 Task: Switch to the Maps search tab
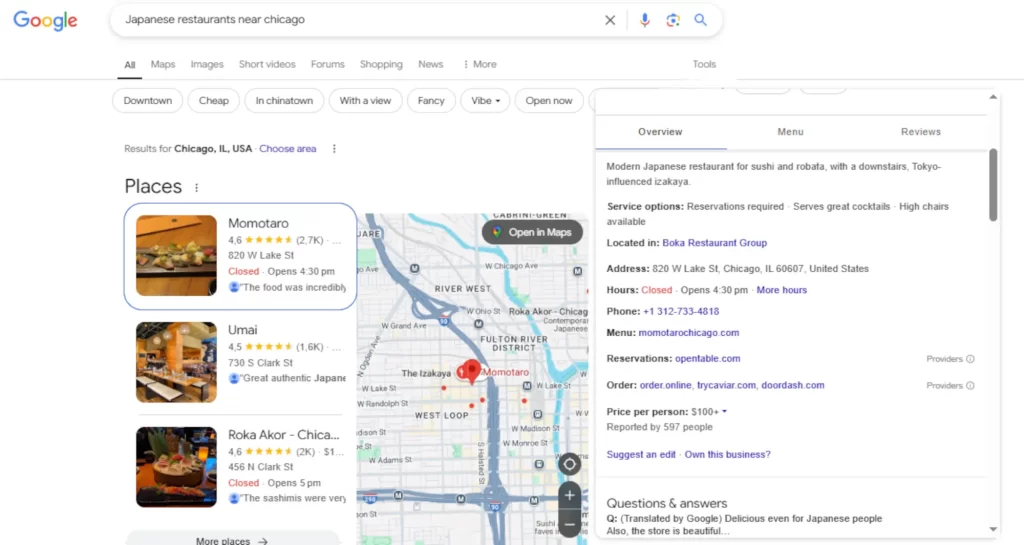[163, 64]
